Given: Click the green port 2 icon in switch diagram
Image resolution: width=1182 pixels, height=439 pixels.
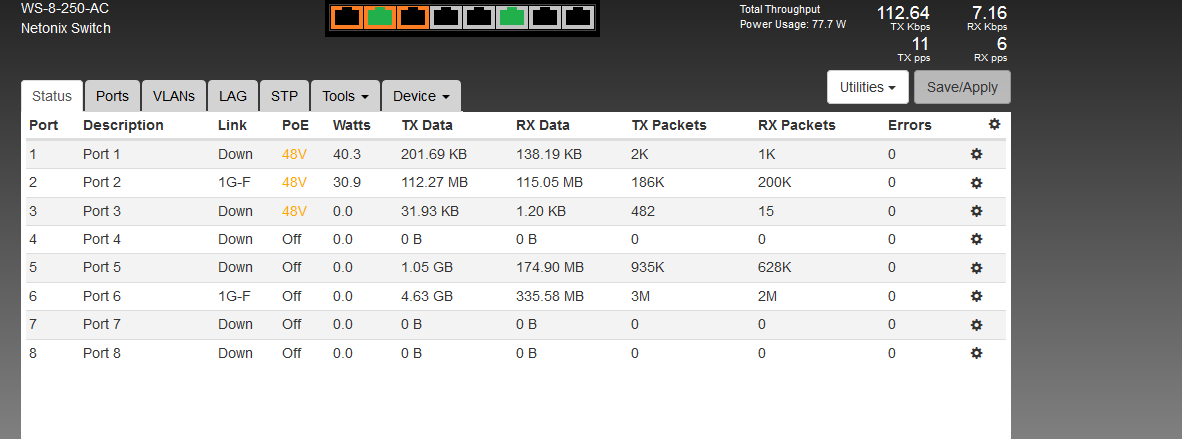Looking at the screenshot, I should tap(380, 17).
